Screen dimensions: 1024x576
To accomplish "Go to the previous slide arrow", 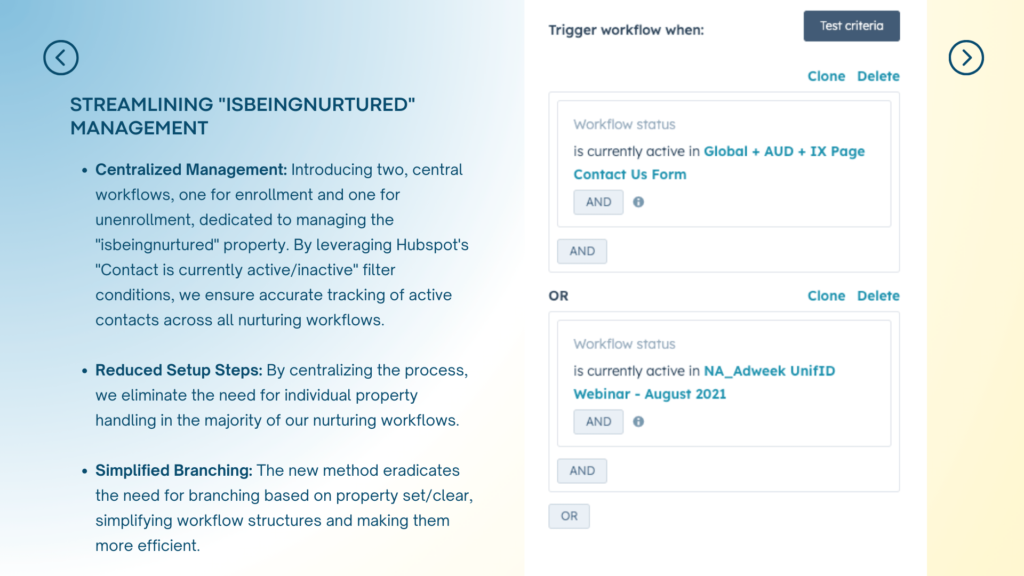I will pyautogui.click(x=61, y=58).
